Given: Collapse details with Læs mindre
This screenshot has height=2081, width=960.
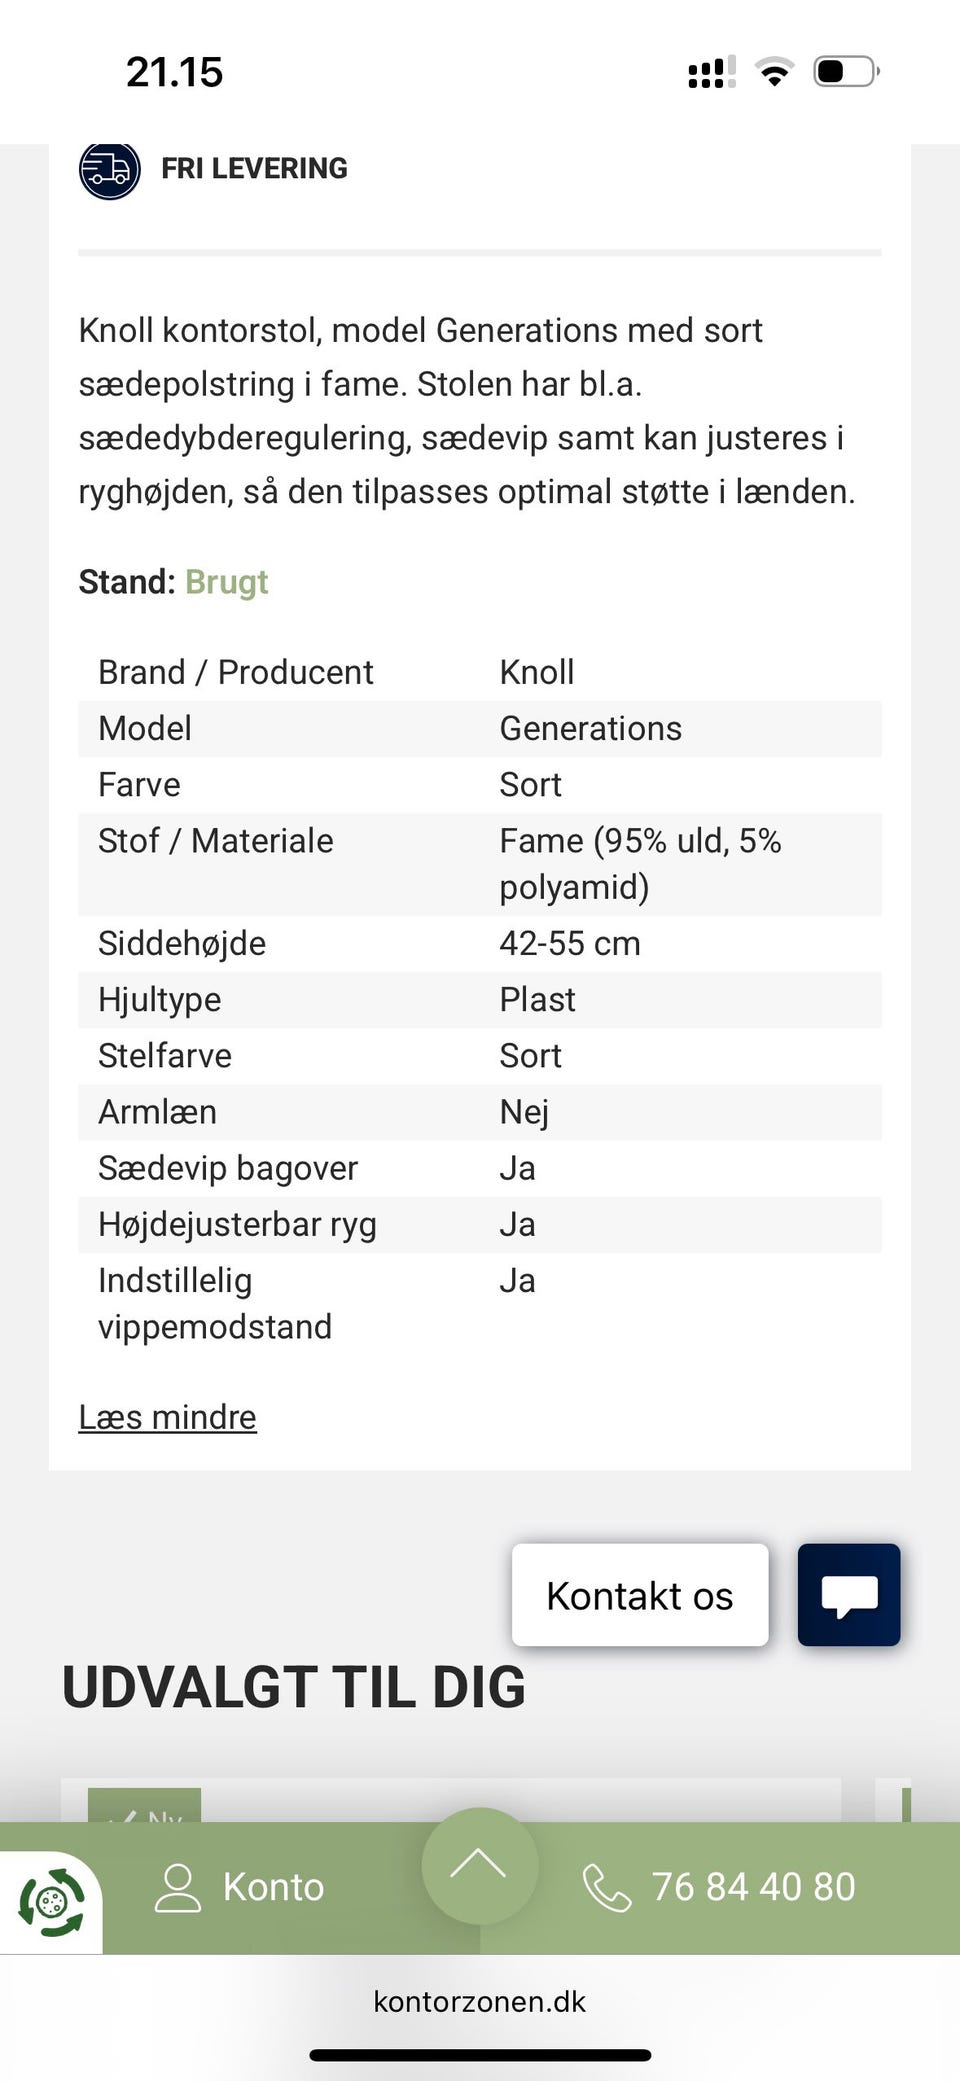Looking at the screenshot, I should pos(167,1417).
